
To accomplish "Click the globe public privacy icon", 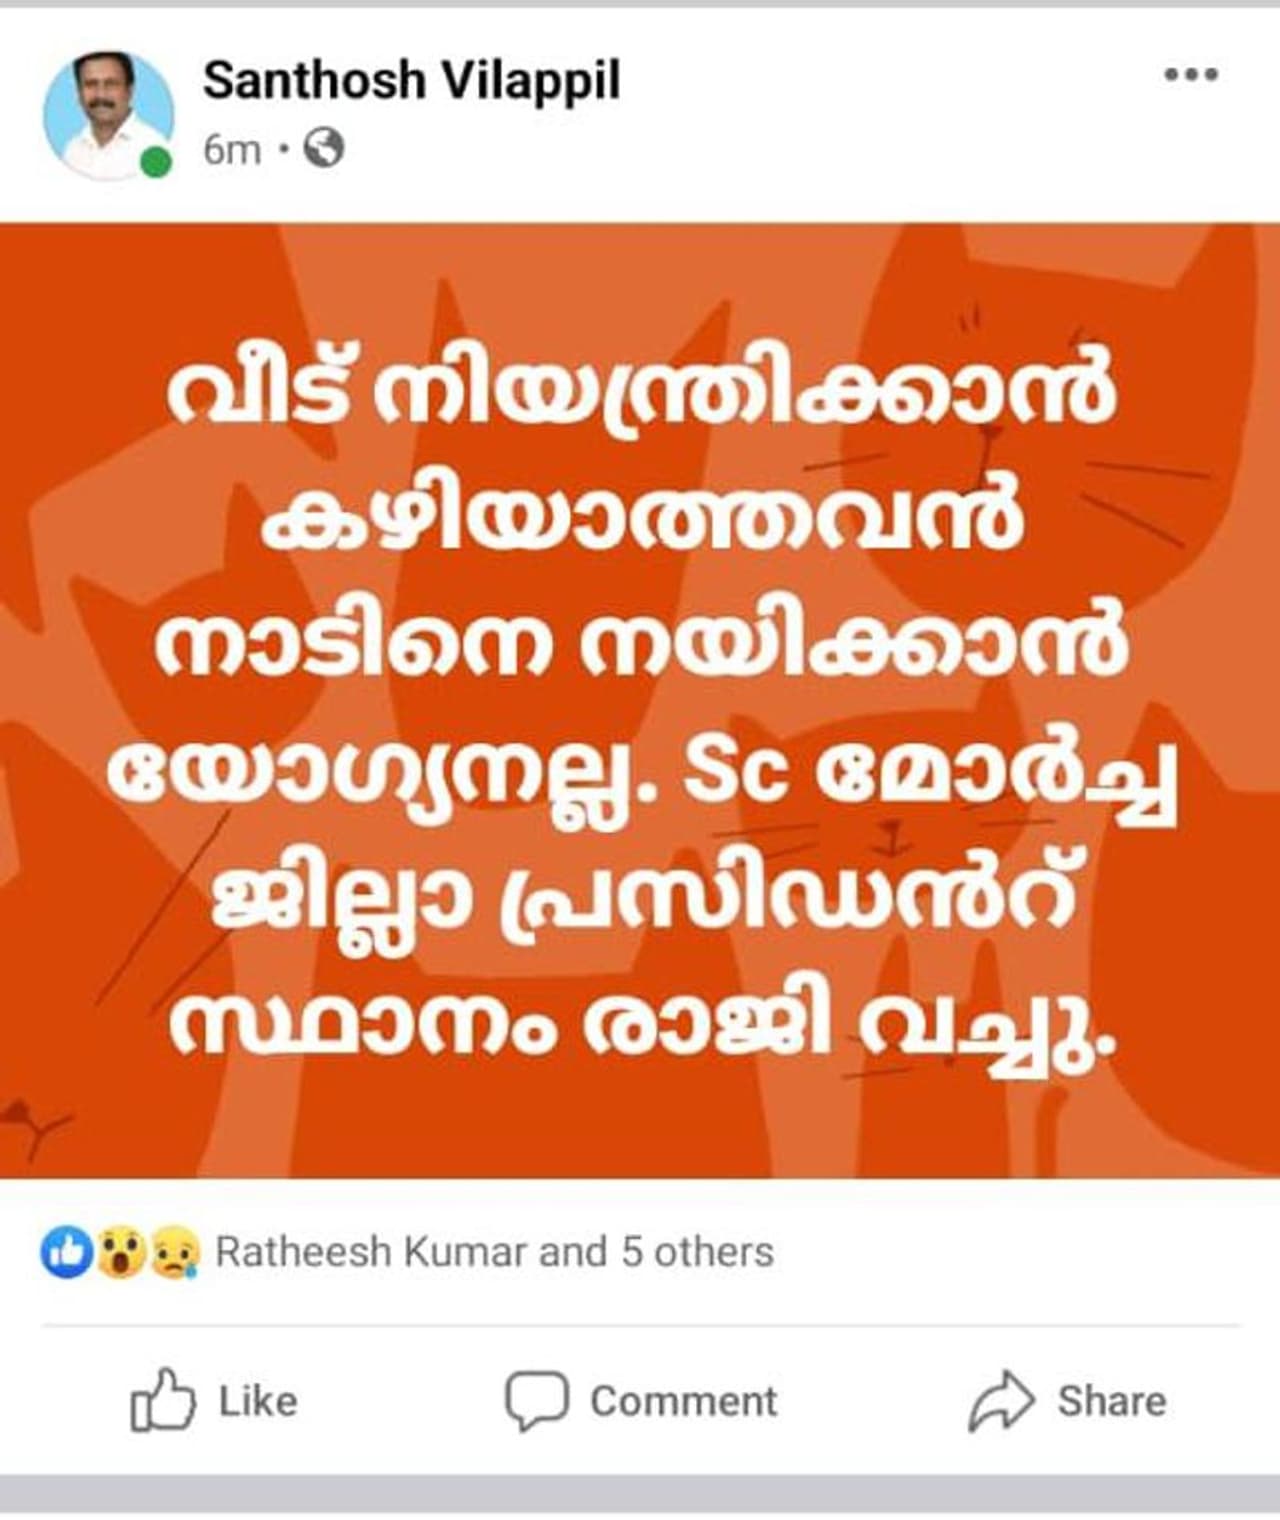I will click(x=323, y=149).
